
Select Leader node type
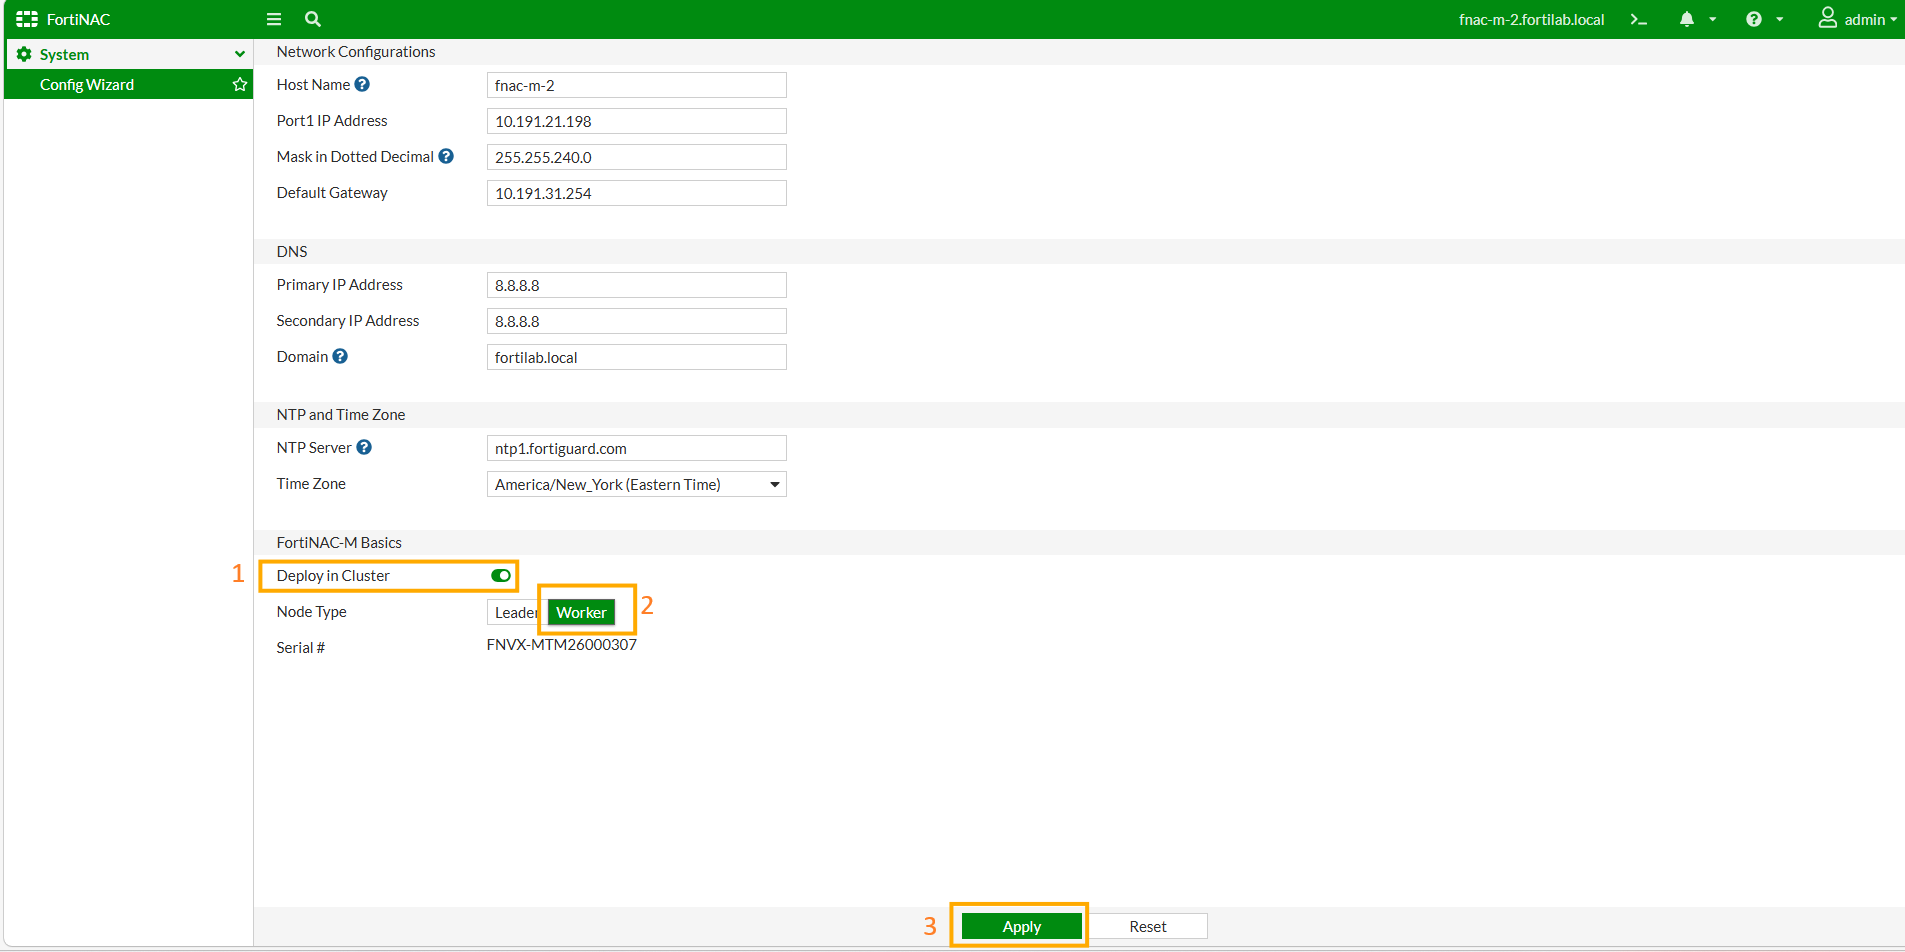coord(516,612)
